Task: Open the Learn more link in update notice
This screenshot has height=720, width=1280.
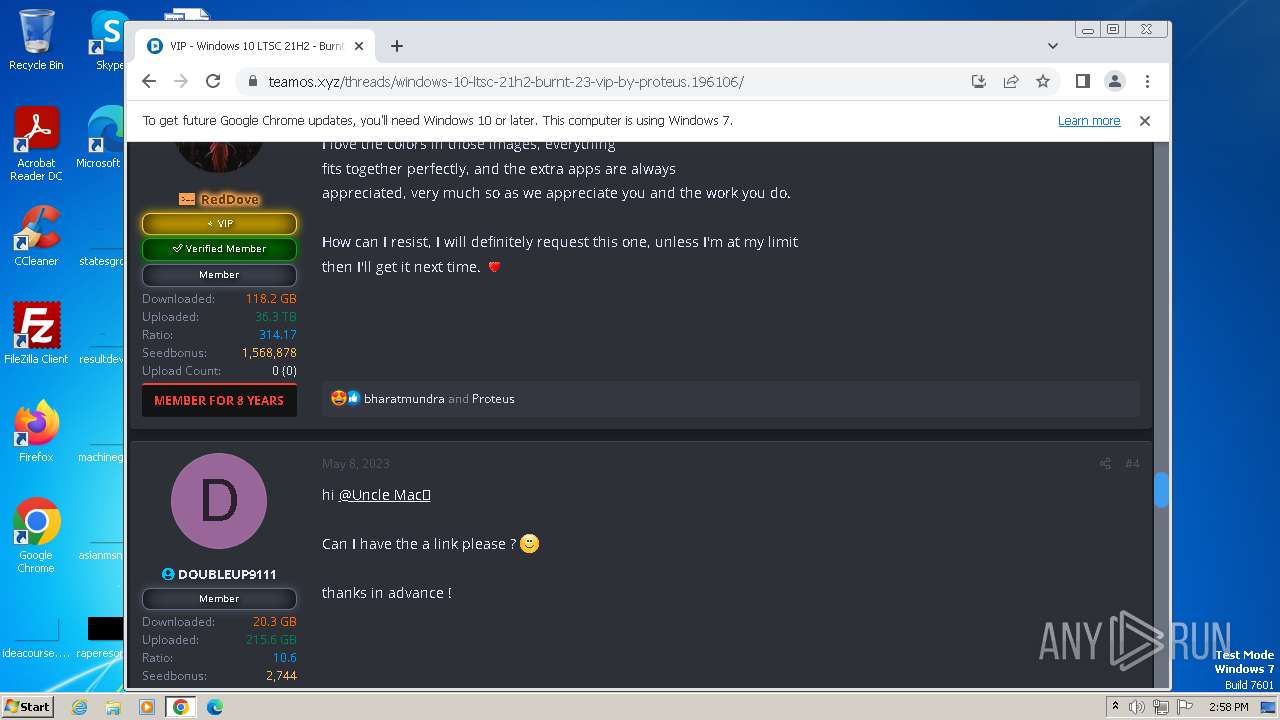Action: pyautogui.click(x=1089, y=121)
